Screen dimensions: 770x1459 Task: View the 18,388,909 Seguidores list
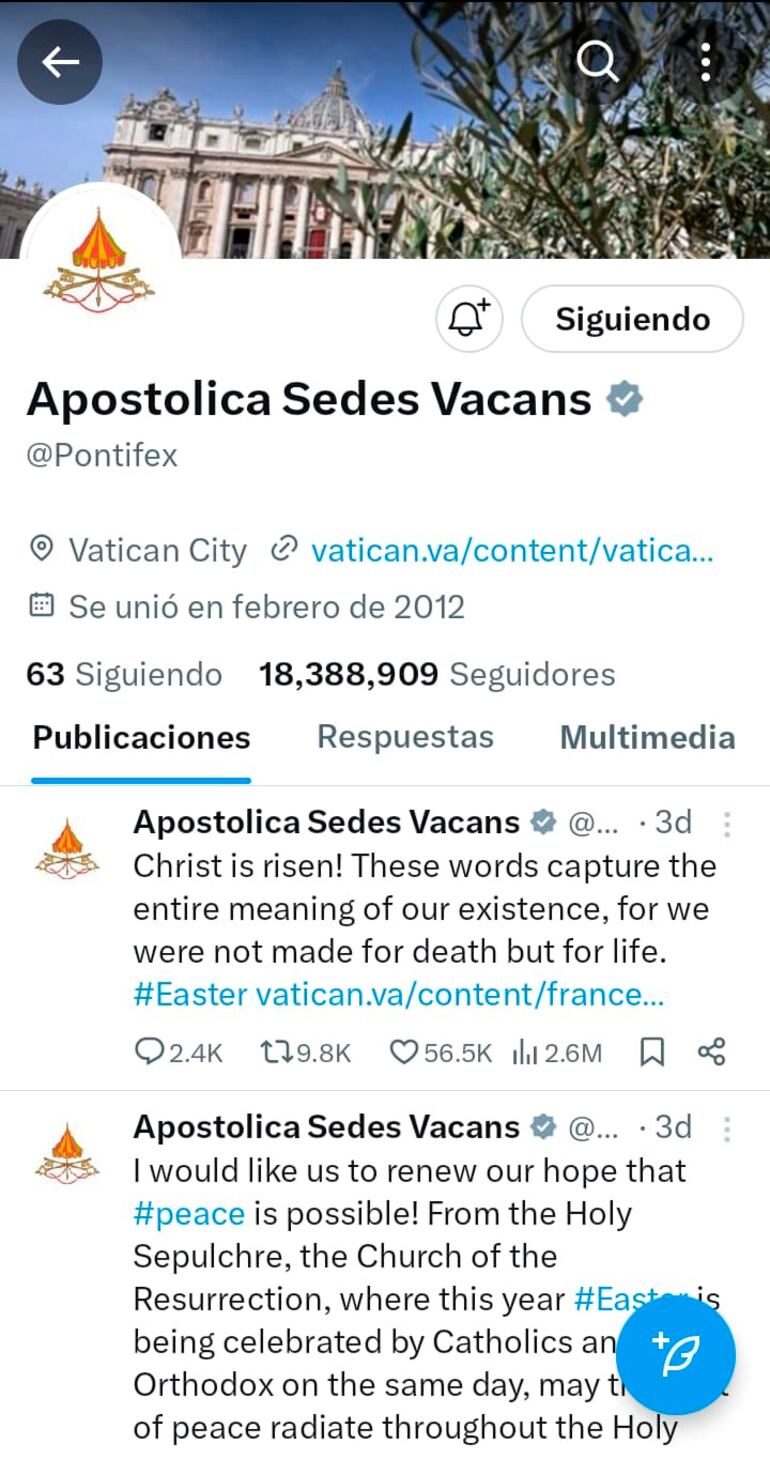(437, 675)
